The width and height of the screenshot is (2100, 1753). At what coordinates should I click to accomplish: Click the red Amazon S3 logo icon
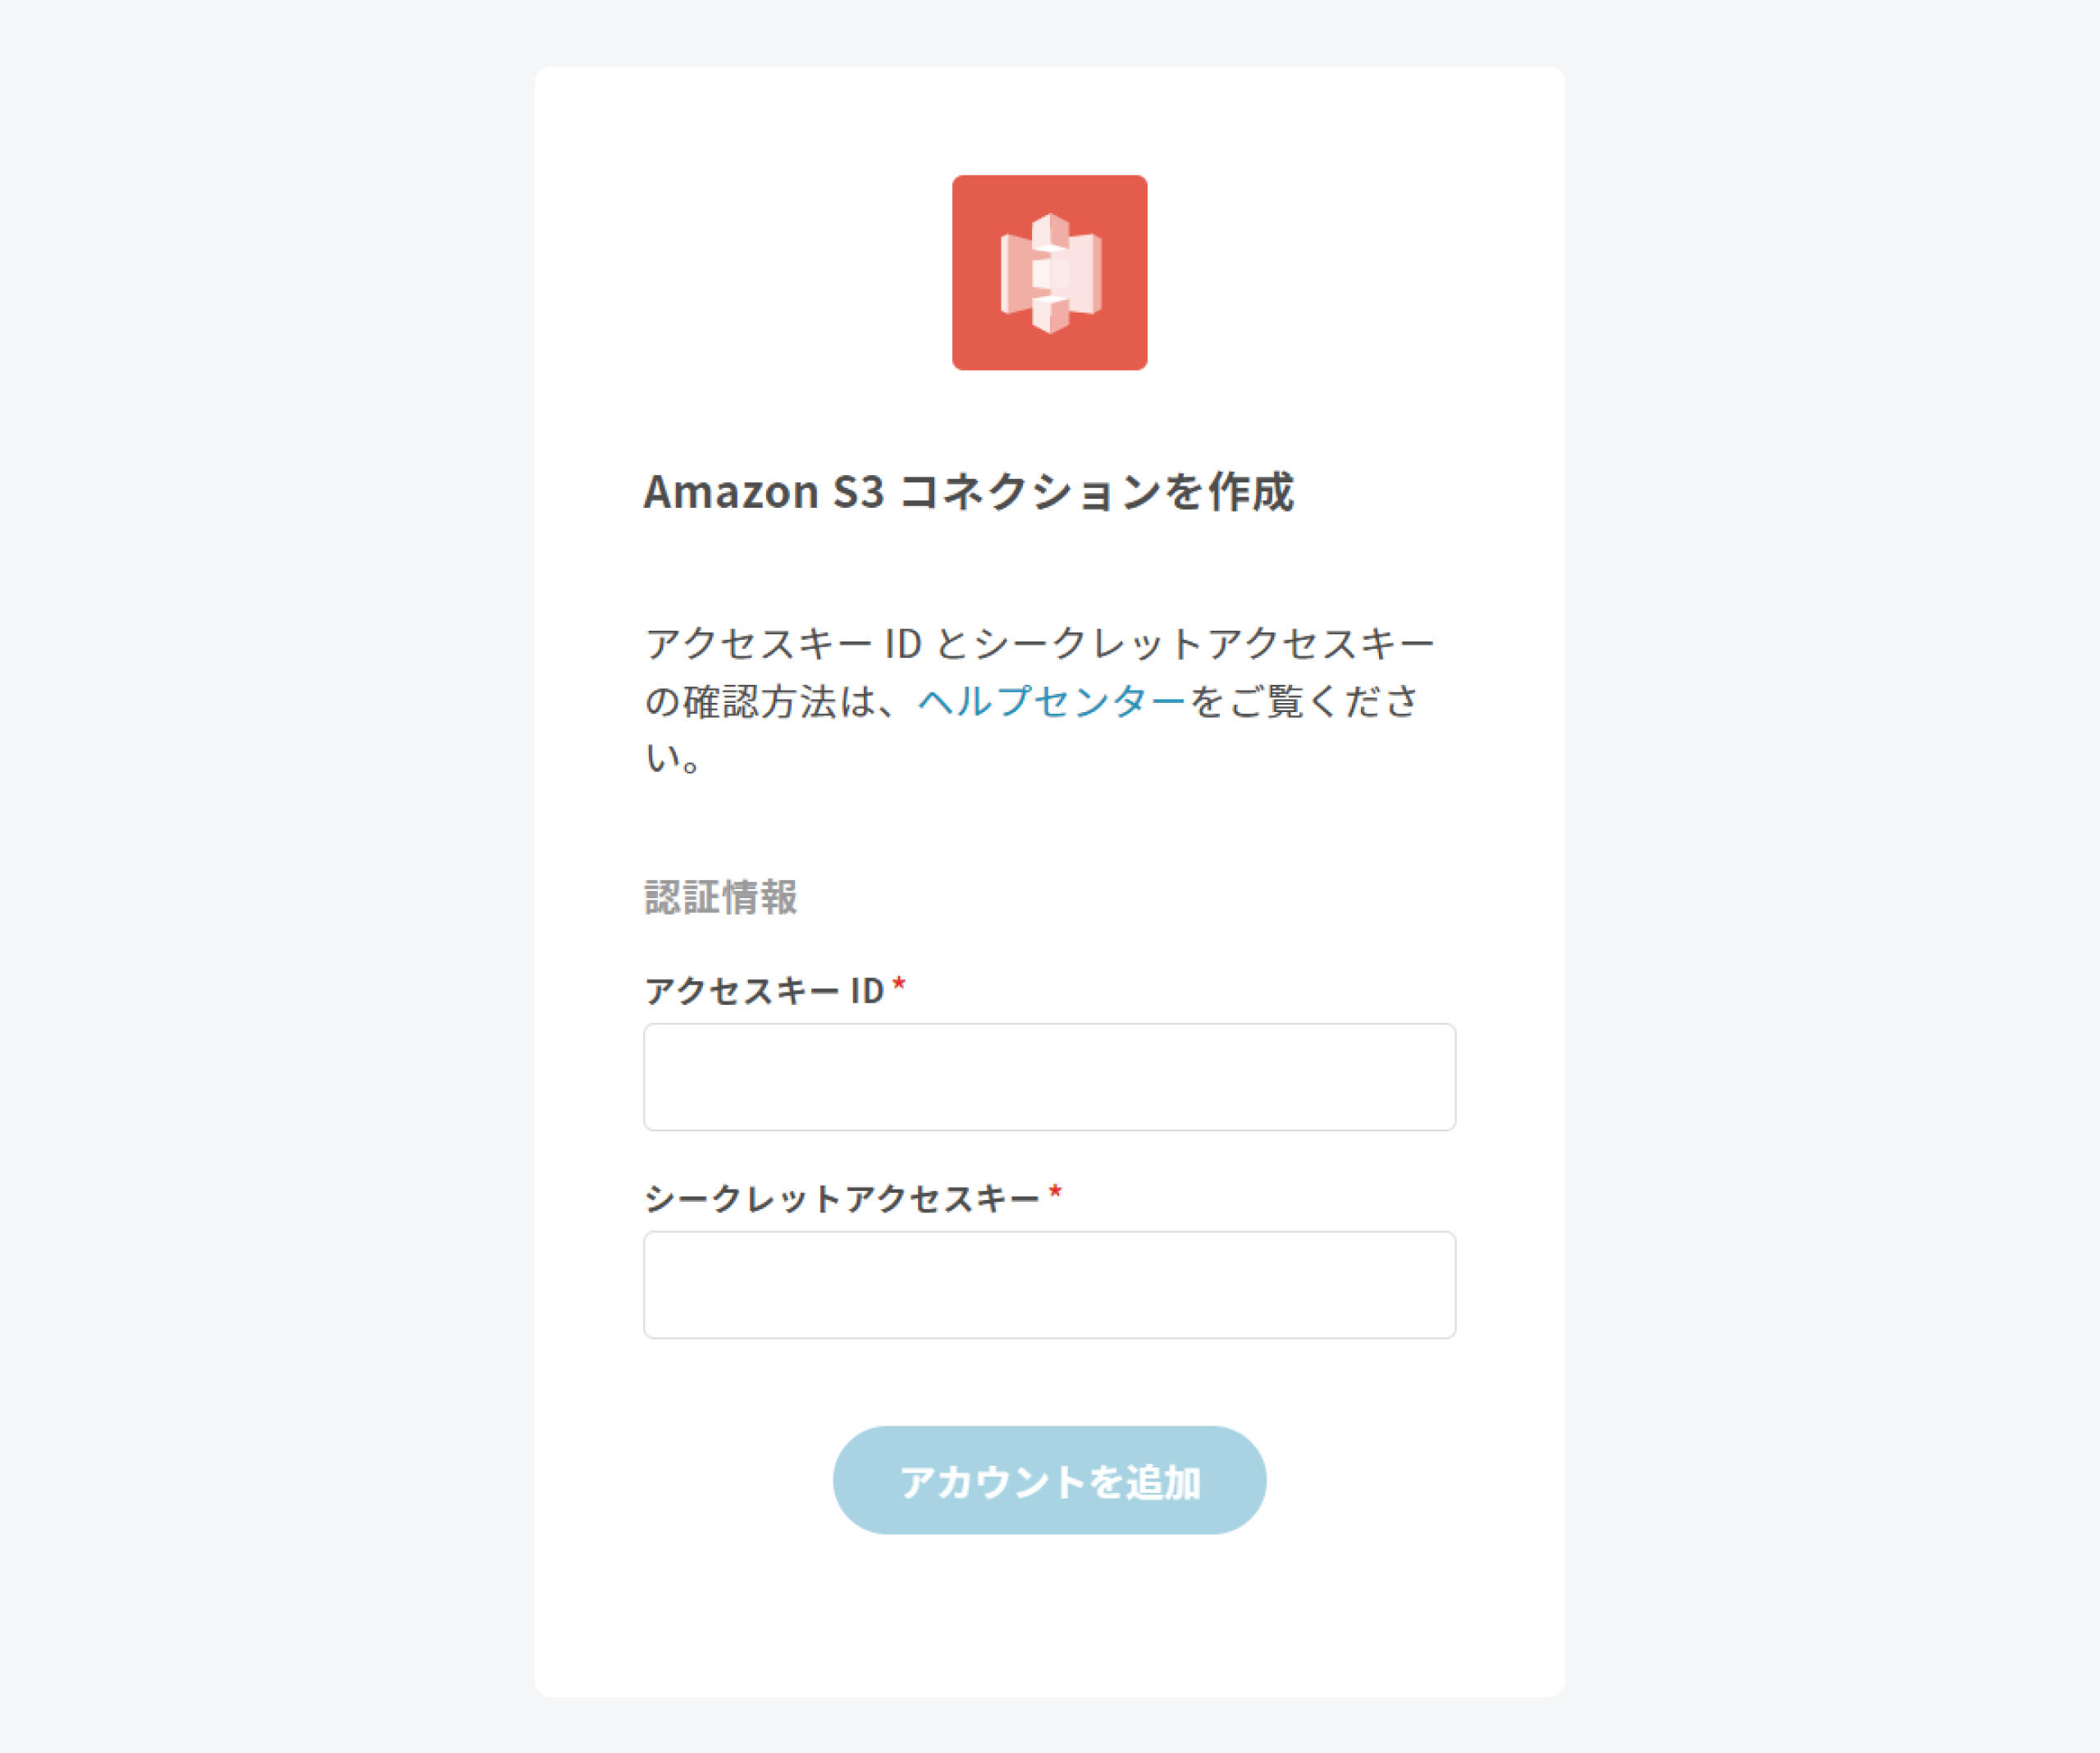coord(1049,273)
